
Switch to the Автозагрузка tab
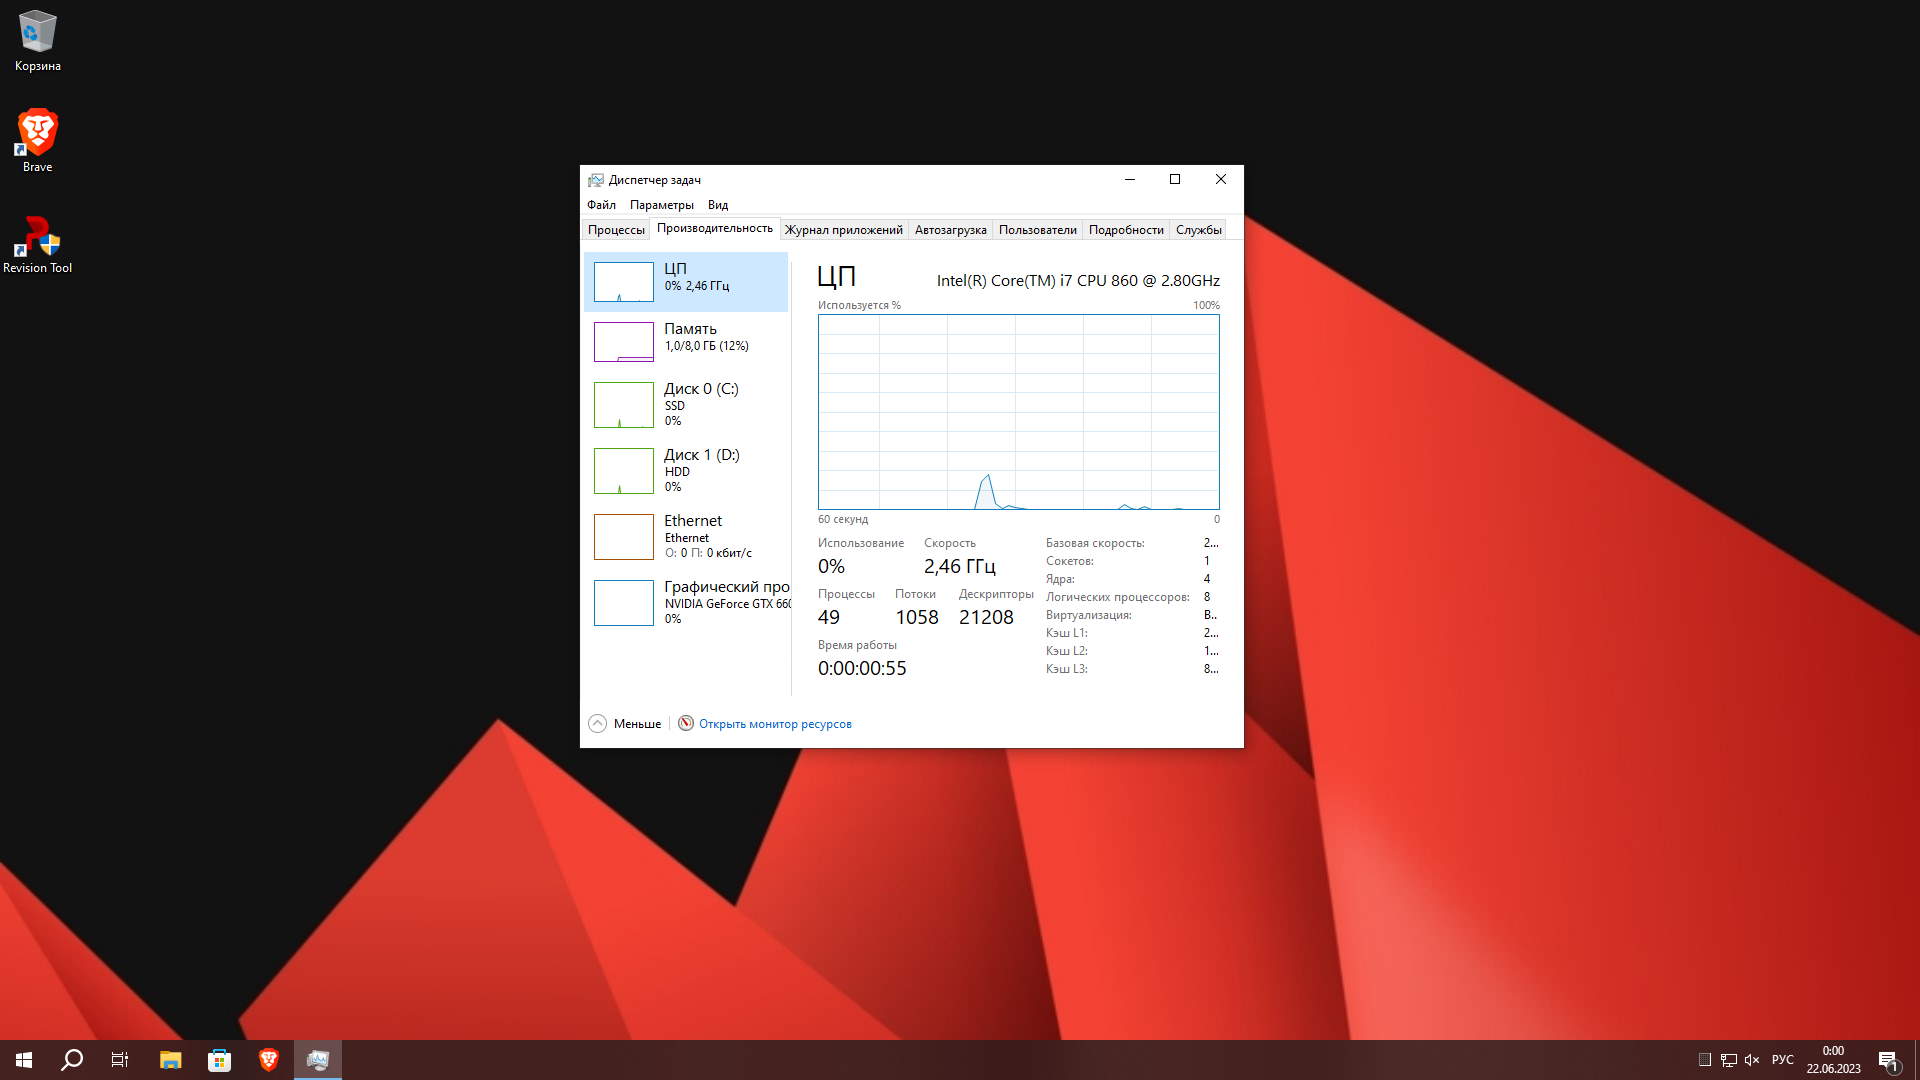tap(950, 230)
